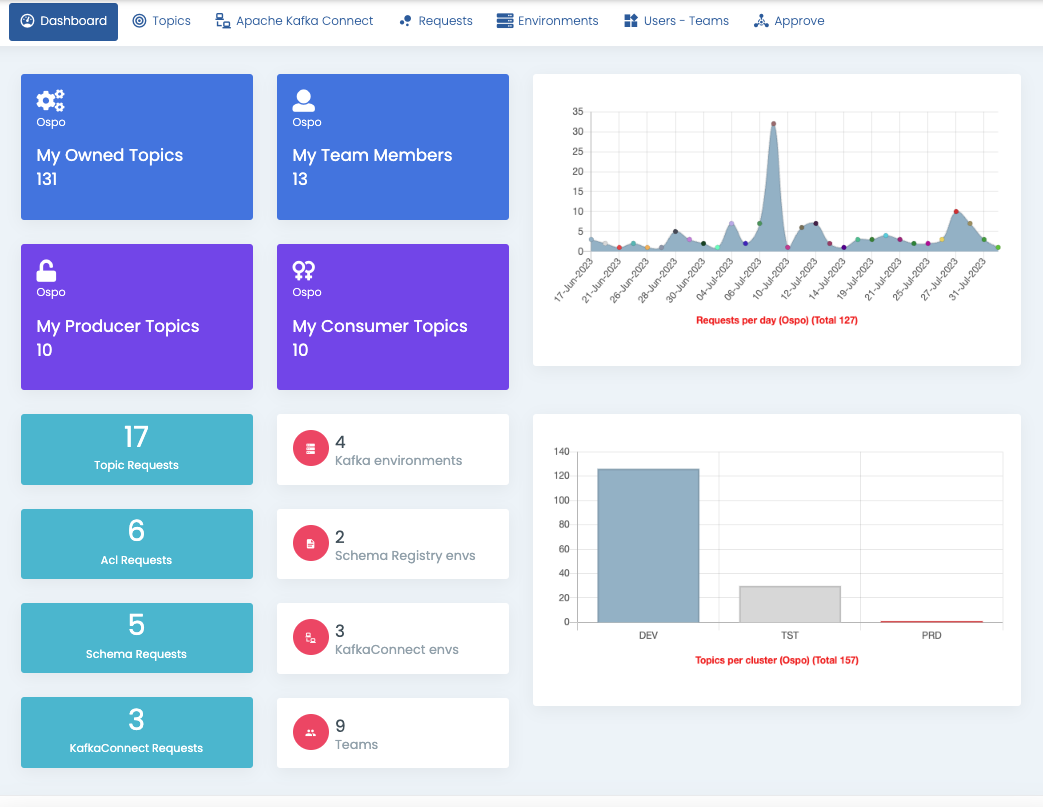Expand the Users - Teams menu

[676, 21]
